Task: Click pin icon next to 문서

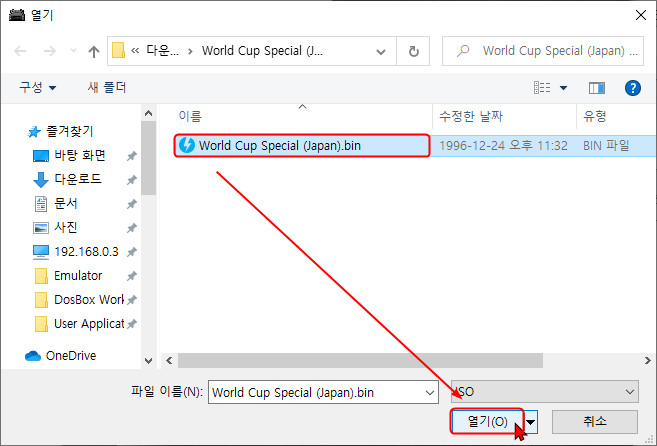Action: click(132, 204)
